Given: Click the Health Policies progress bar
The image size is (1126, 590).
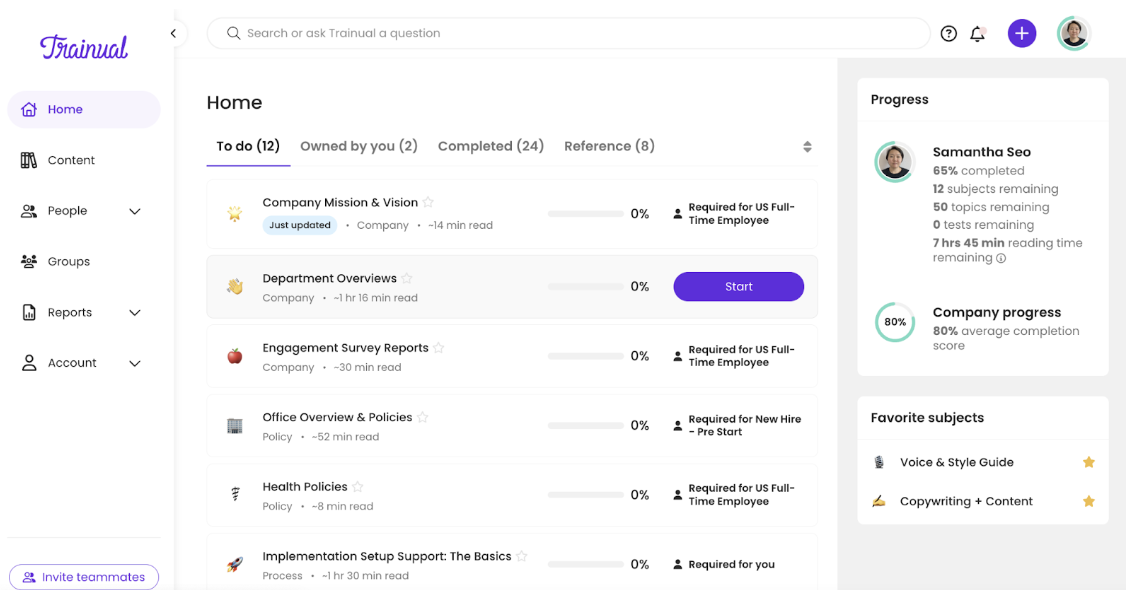Looking at the screenshot, I should (585, 495).
